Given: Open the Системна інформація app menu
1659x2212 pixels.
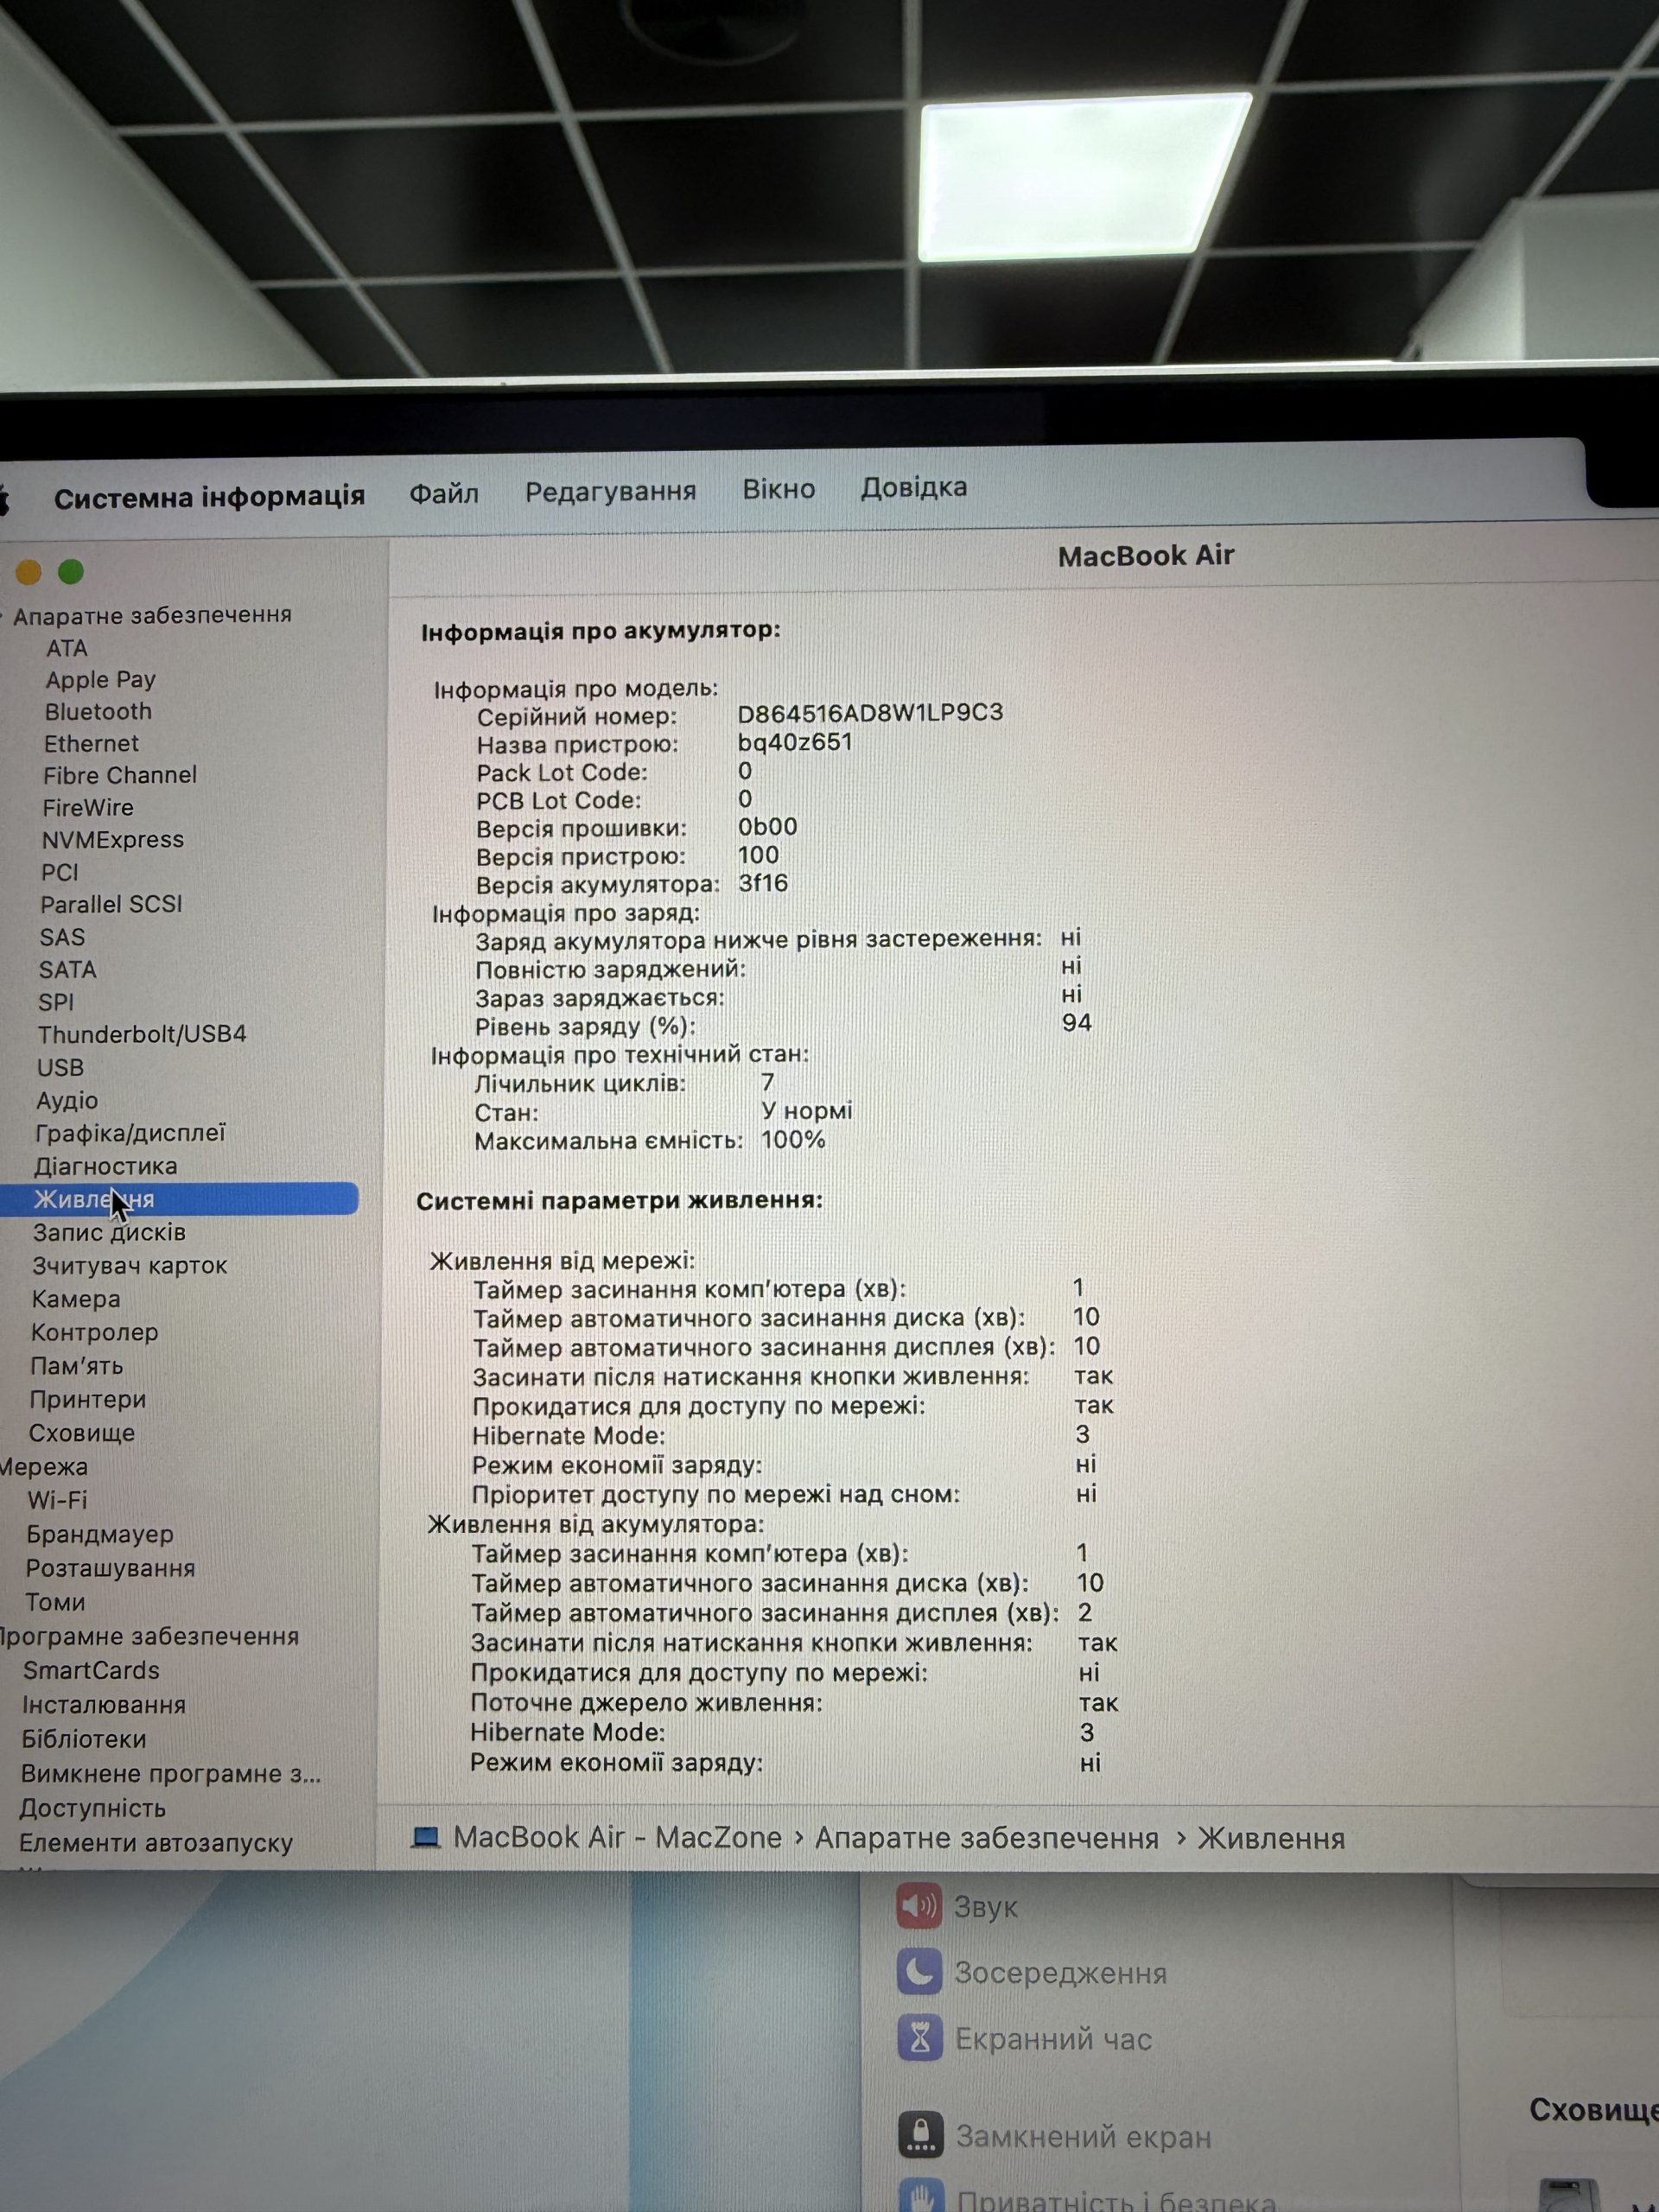Looking at the screenshot, I should (x=209, y=497).
